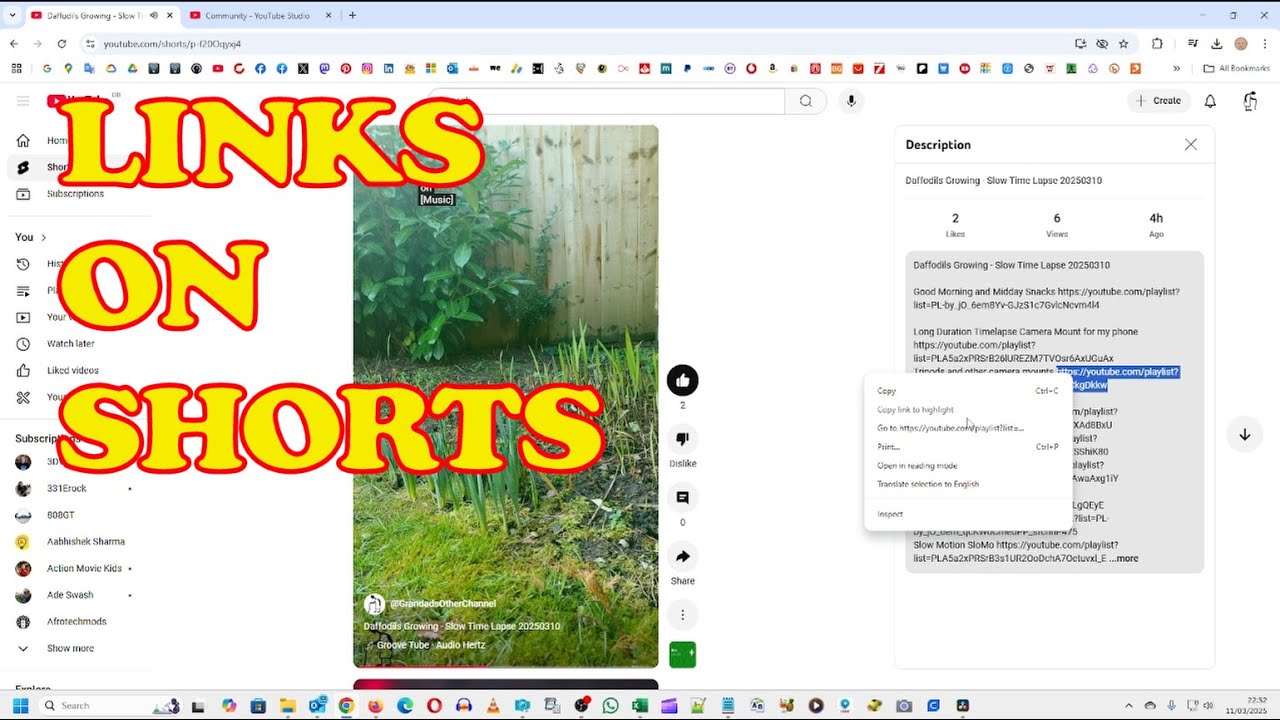1280x720 pixels.
Task: Open Liked videos in sidebar
Action: [x=72, y=370]
